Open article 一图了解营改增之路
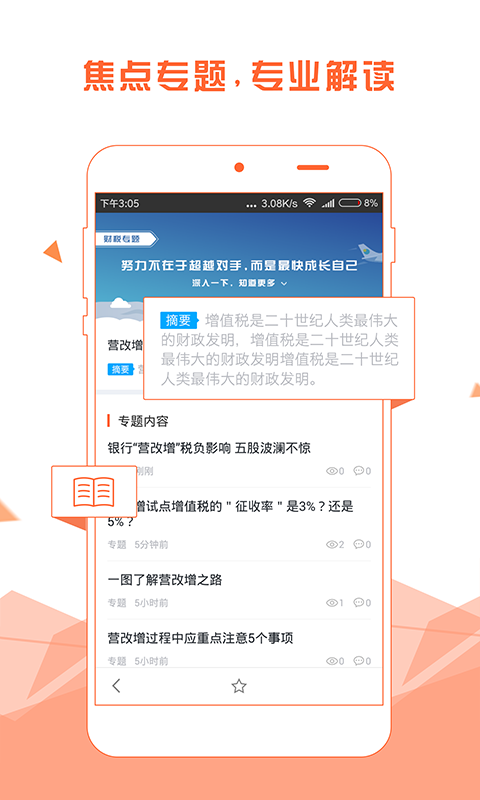480x800 pixels. click(165, 580)
